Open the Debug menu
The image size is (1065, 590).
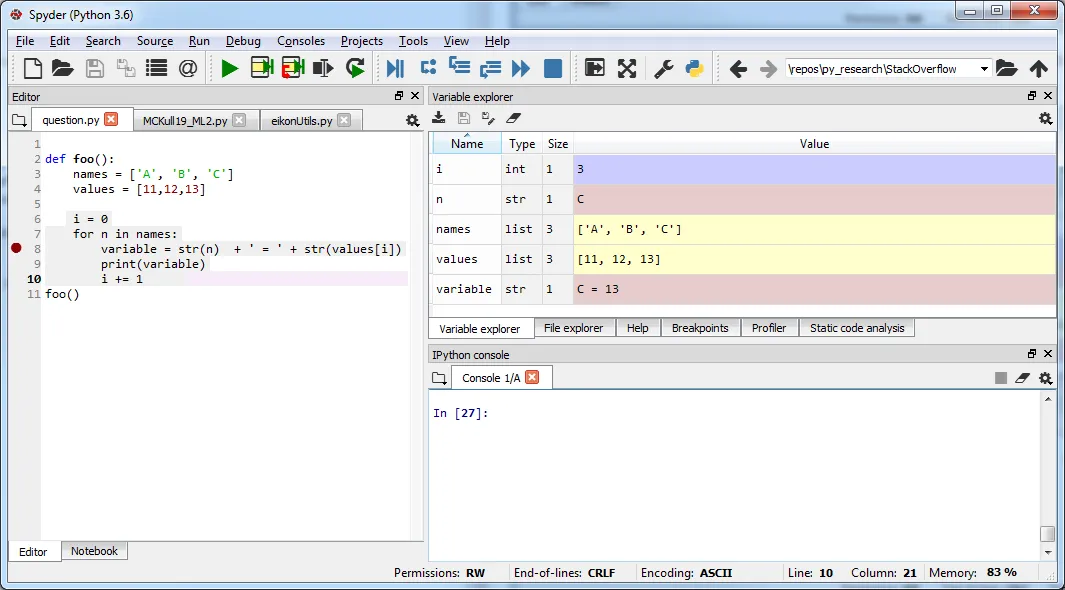coord(243,41)
